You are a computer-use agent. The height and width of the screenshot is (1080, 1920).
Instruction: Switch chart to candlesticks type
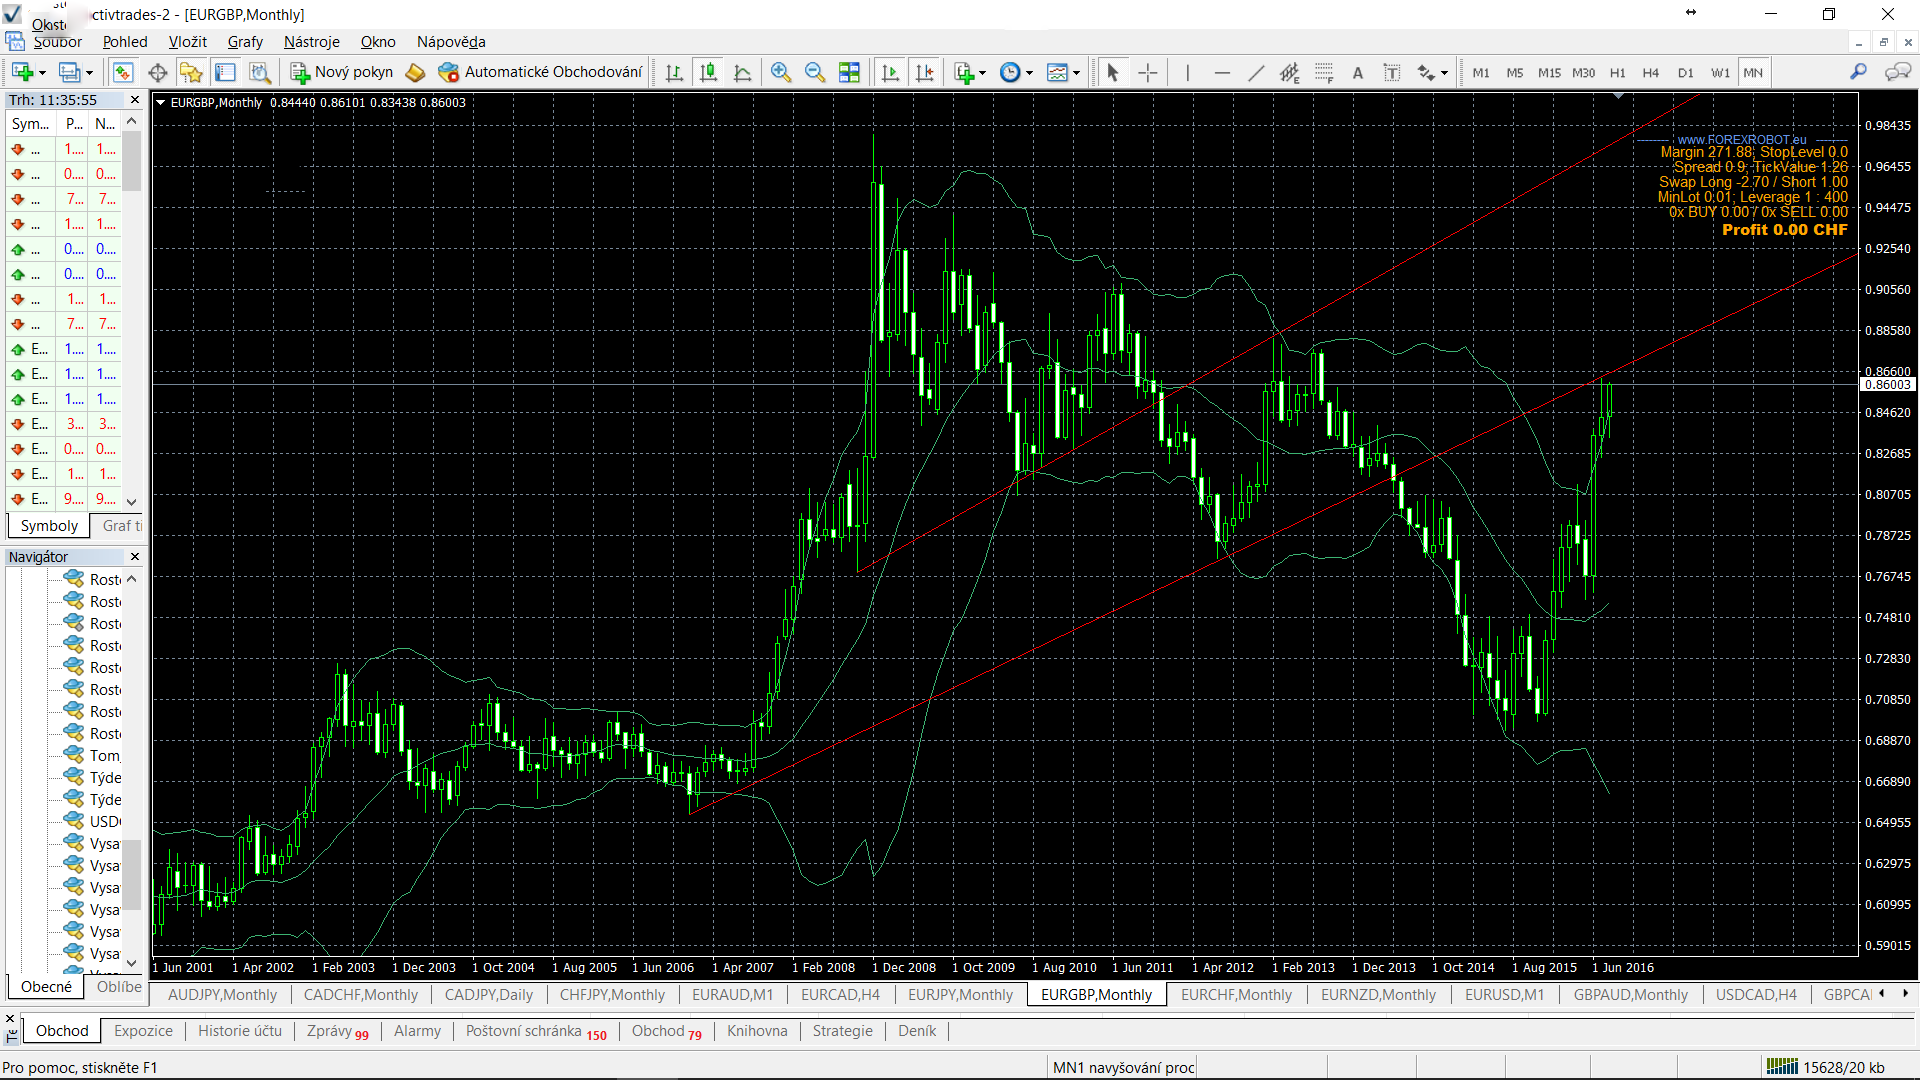pos(708,72)
